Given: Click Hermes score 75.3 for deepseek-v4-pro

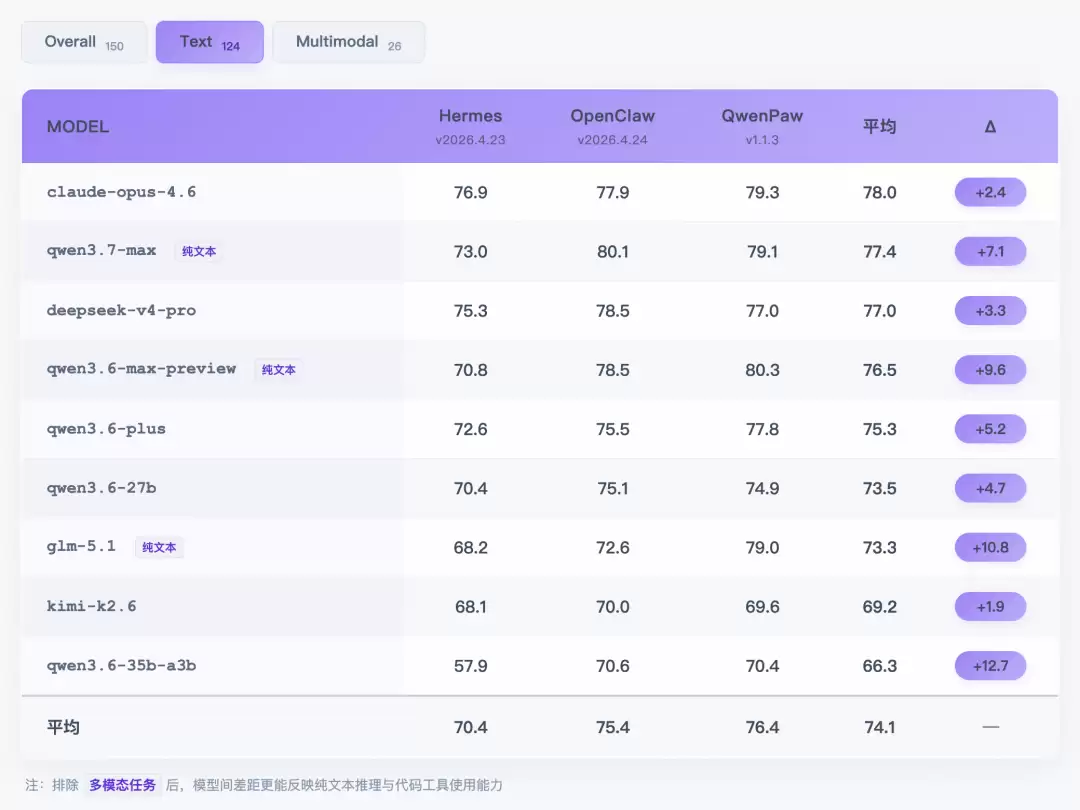Looking at the screenshot, I should (470, 311).
